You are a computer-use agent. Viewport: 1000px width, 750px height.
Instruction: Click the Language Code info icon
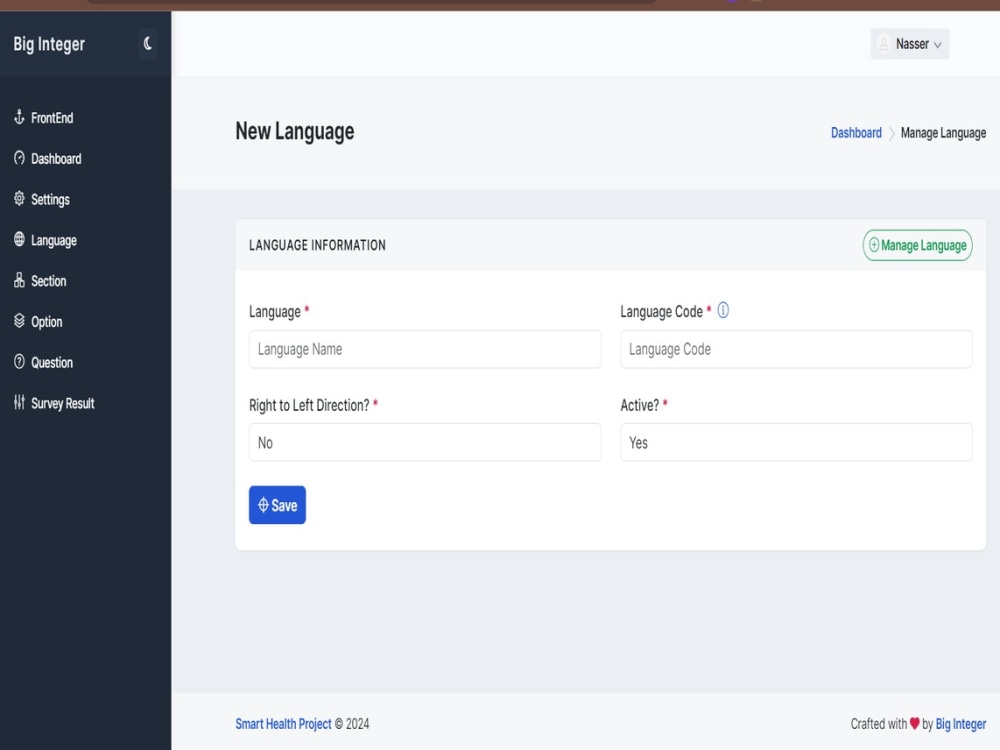[x=723, y=311]
